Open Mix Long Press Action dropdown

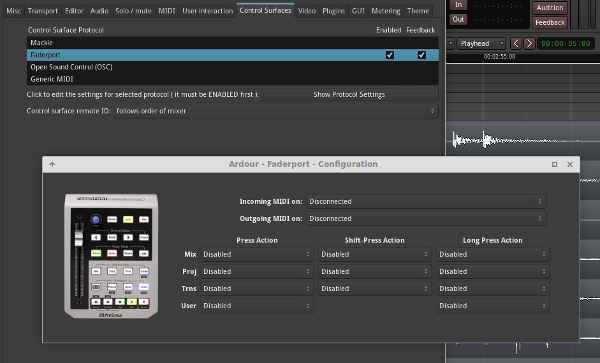click(493, 254)
